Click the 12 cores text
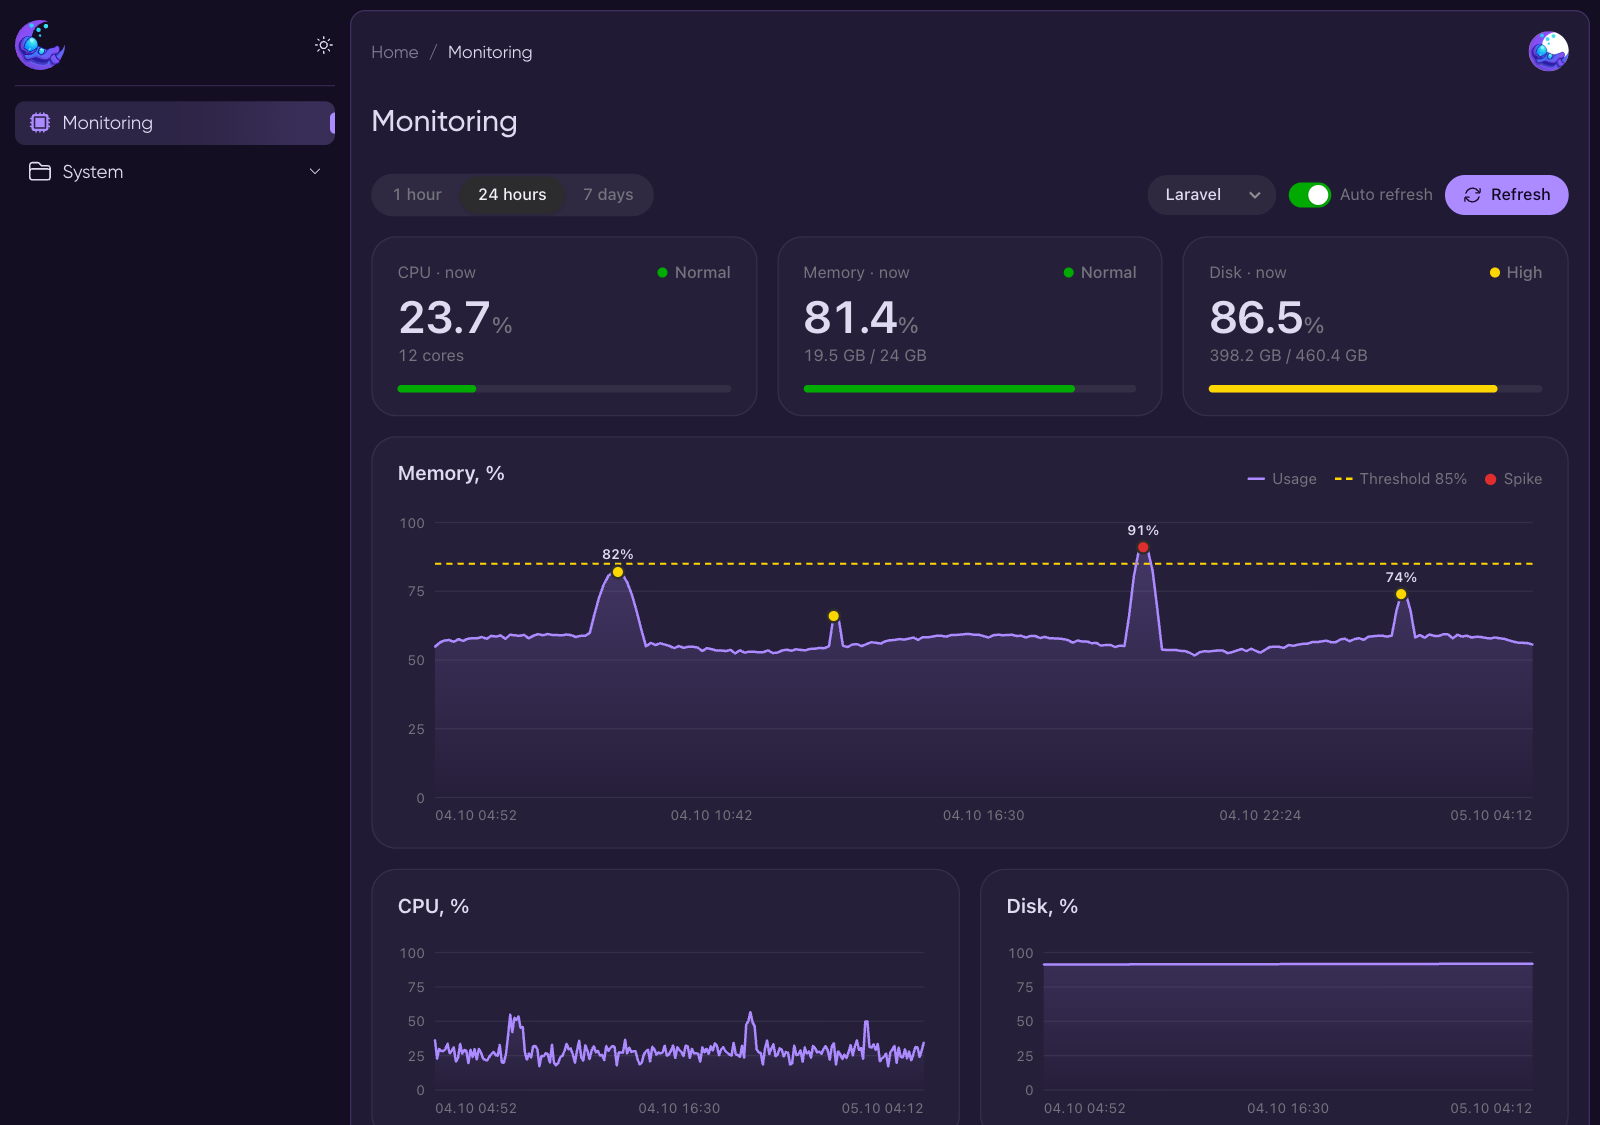The image size is (1600, 1125). (431, 356)
